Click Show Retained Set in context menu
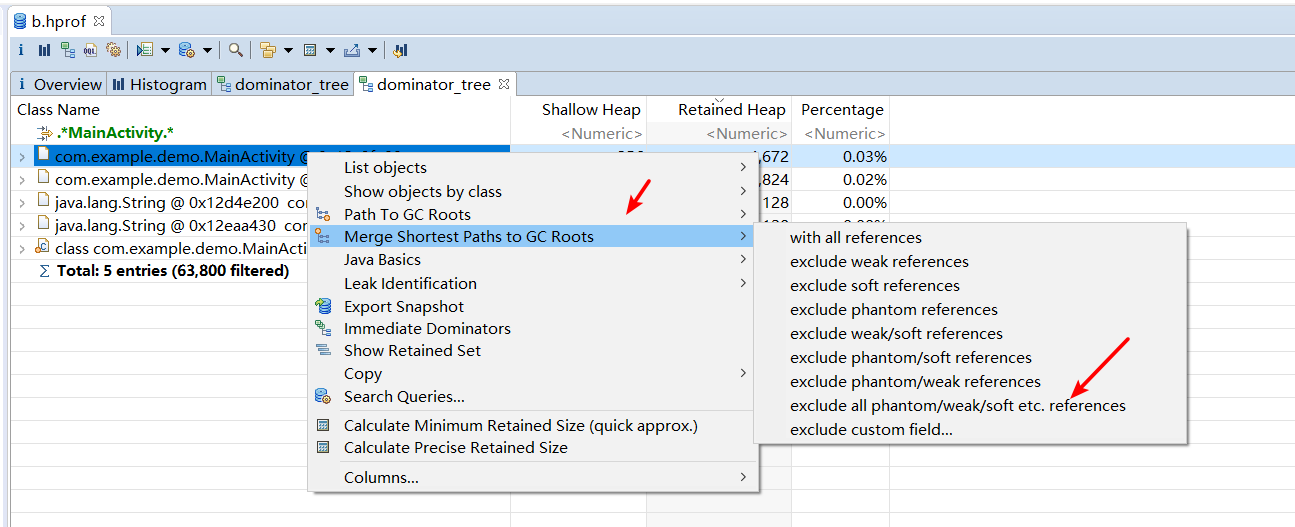 412,351
